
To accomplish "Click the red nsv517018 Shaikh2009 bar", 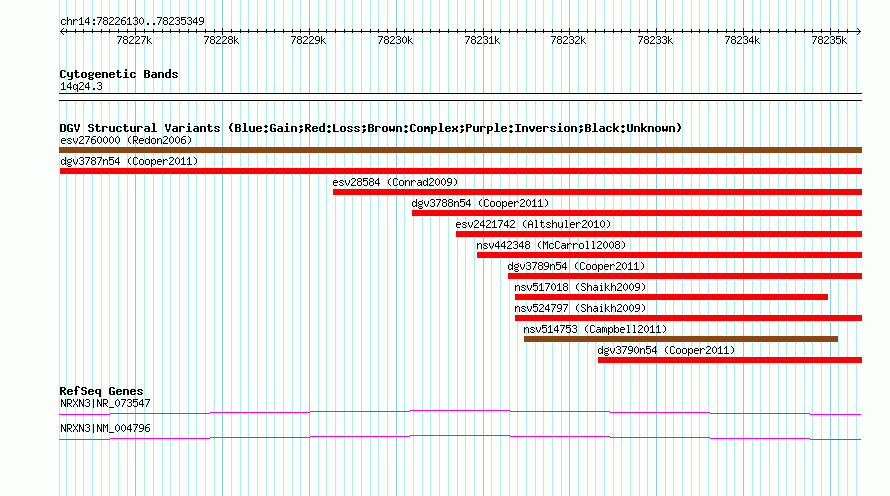I will click(x=671, y=297).
